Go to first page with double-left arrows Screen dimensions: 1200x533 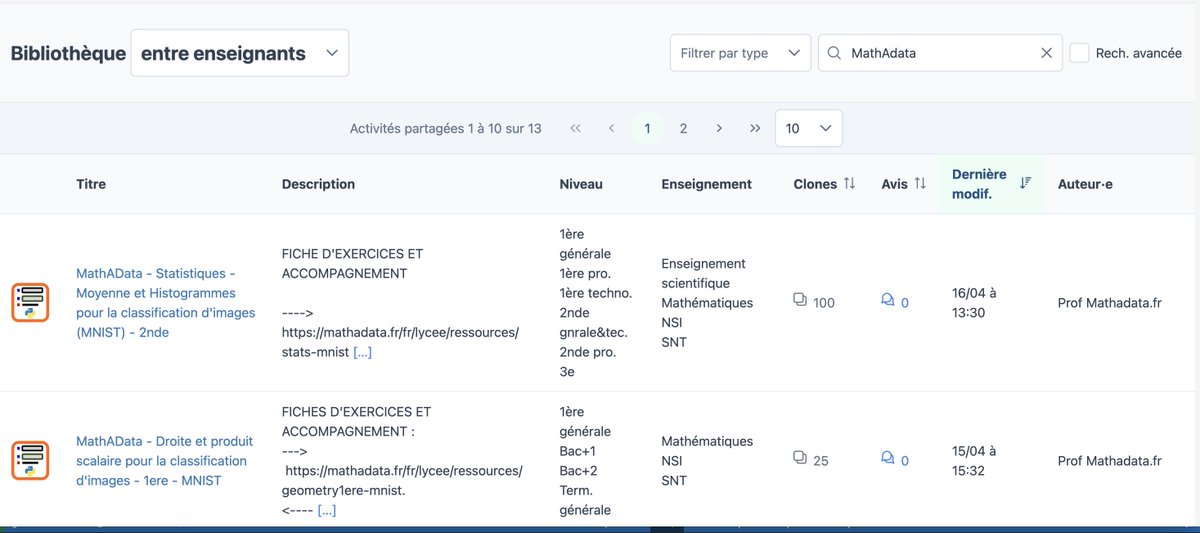tap(575, 128)
